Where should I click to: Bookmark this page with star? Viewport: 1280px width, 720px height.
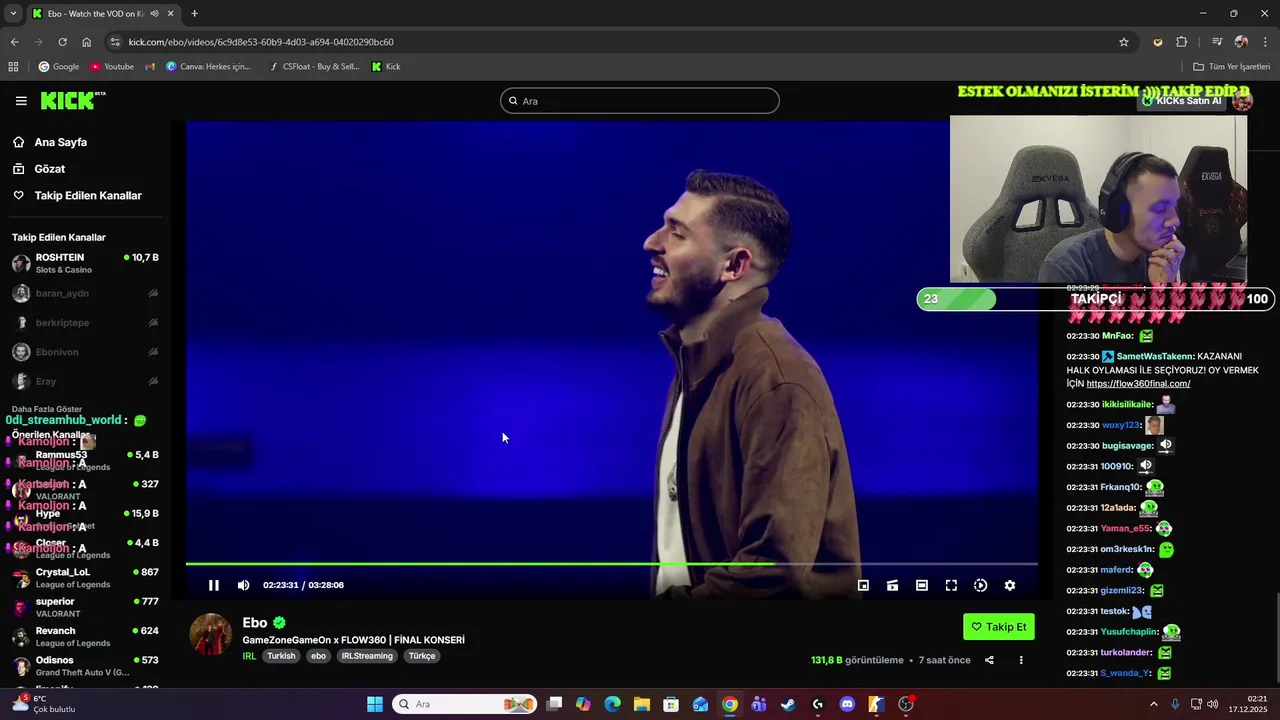1124,42
